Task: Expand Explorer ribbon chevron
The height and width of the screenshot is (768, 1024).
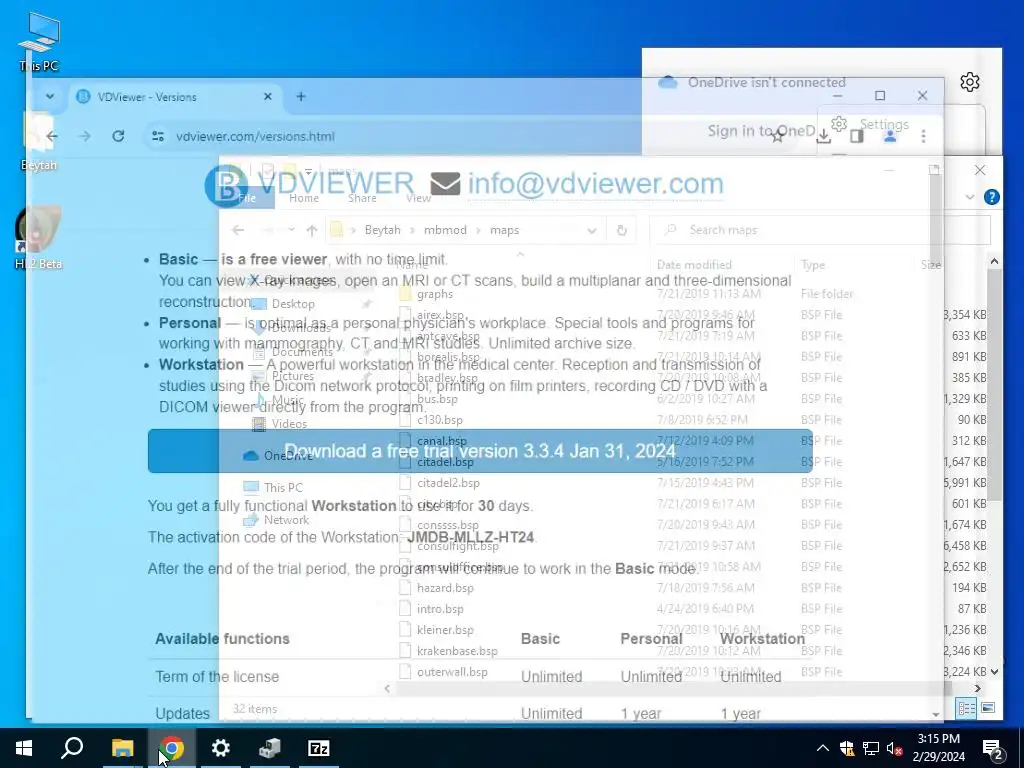Action: (970, 197)
